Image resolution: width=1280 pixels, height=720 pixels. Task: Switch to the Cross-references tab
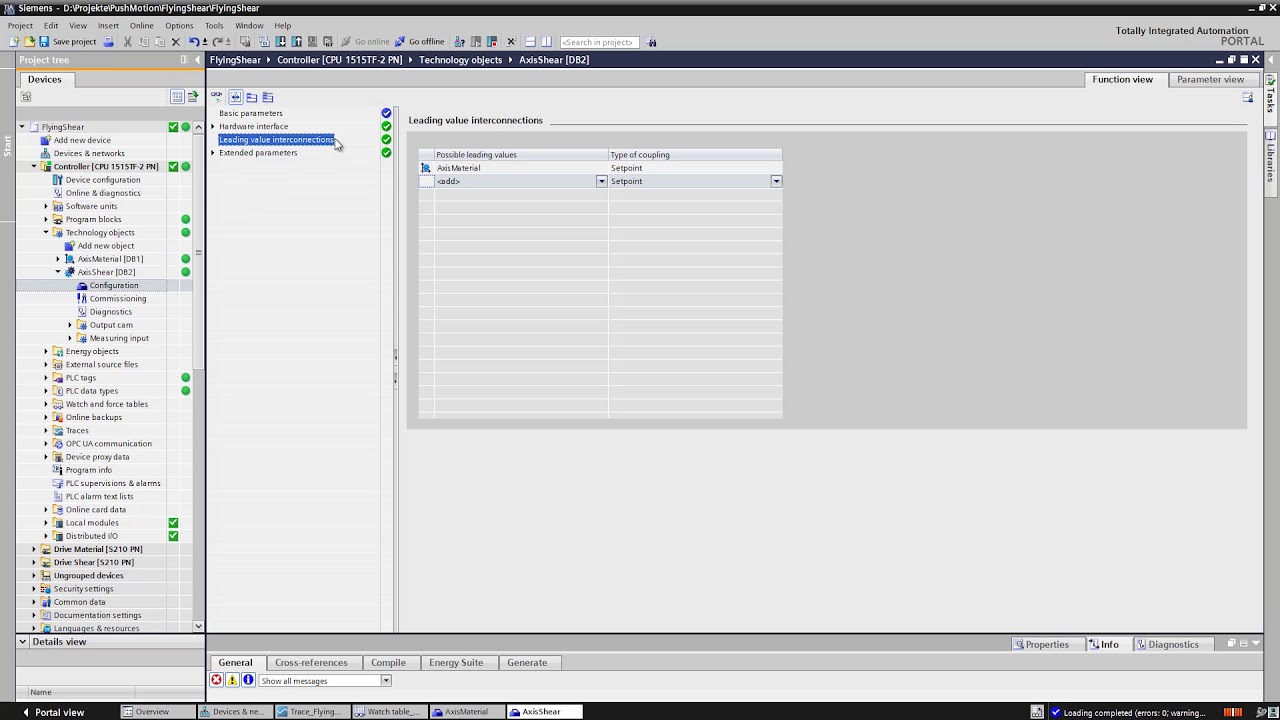(x=311, y=662)
